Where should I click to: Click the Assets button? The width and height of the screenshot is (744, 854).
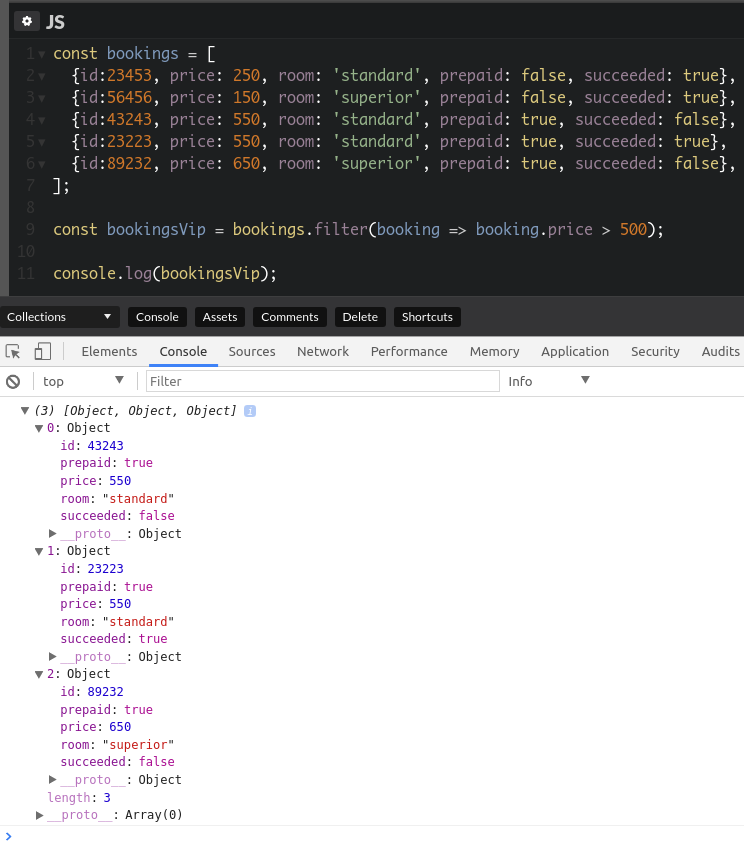pyautogui.click(x=220, y=317)
